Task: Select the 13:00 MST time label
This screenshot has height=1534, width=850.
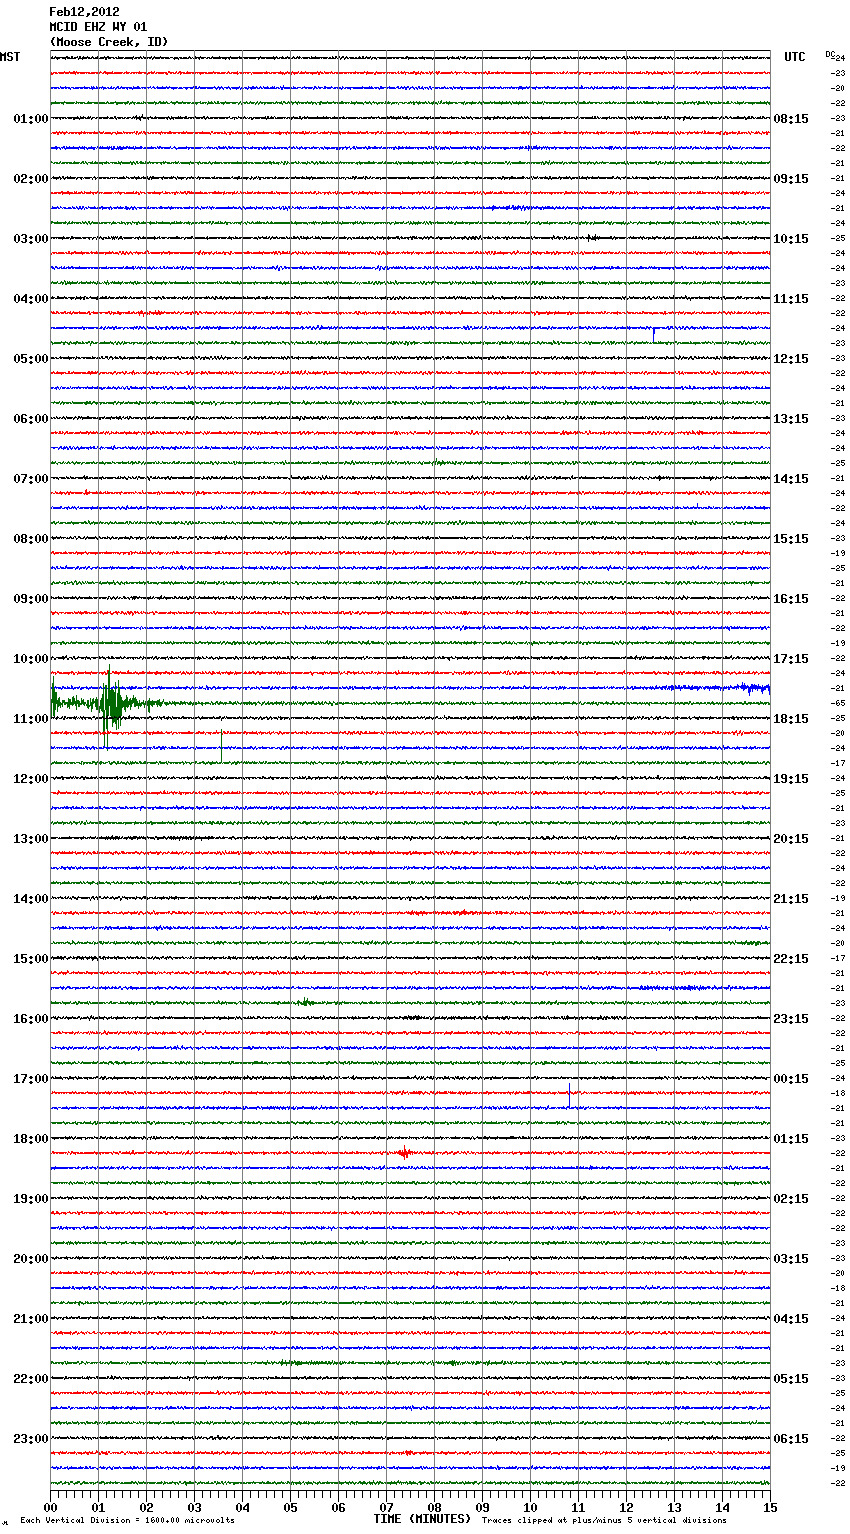Action: pos(31,839)
